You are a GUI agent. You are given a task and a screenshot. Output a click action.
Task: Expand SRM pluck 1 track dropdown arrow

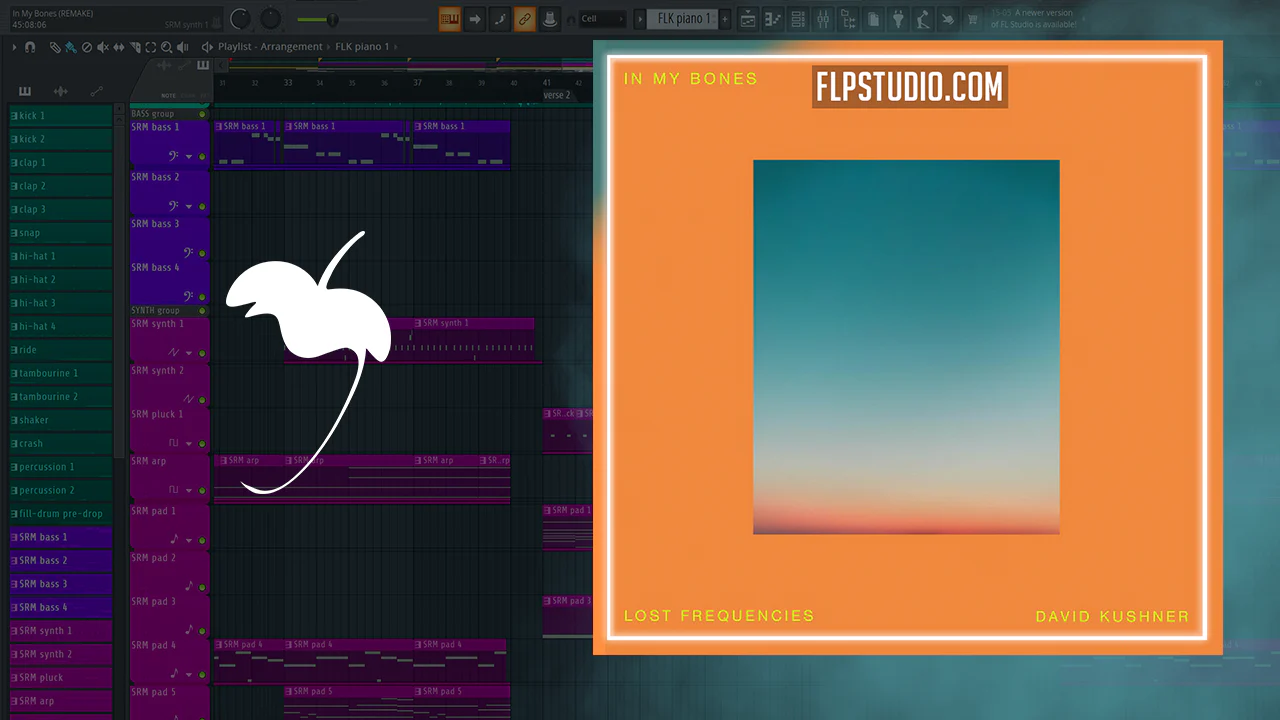tap(189, 443)
